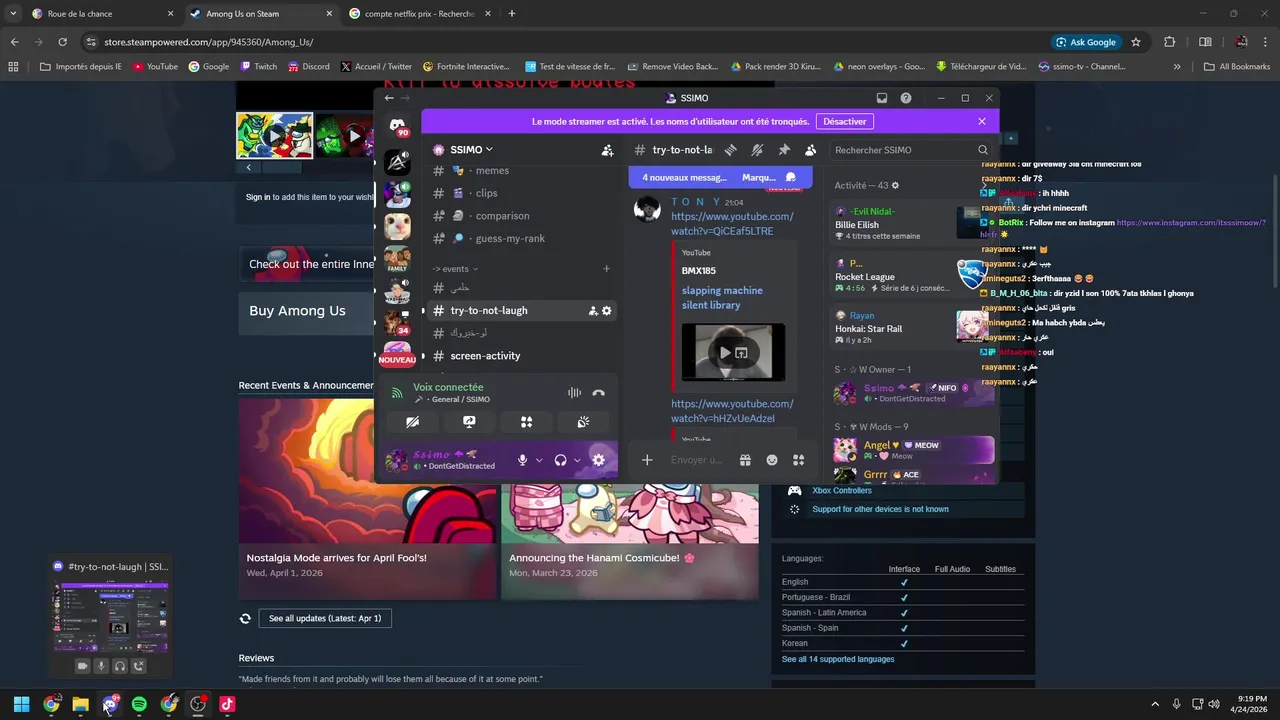Click Activité settings gear icon
The width and height of the screenshot is (1280, 720).
pyautogui.click(x=895, y=185)
